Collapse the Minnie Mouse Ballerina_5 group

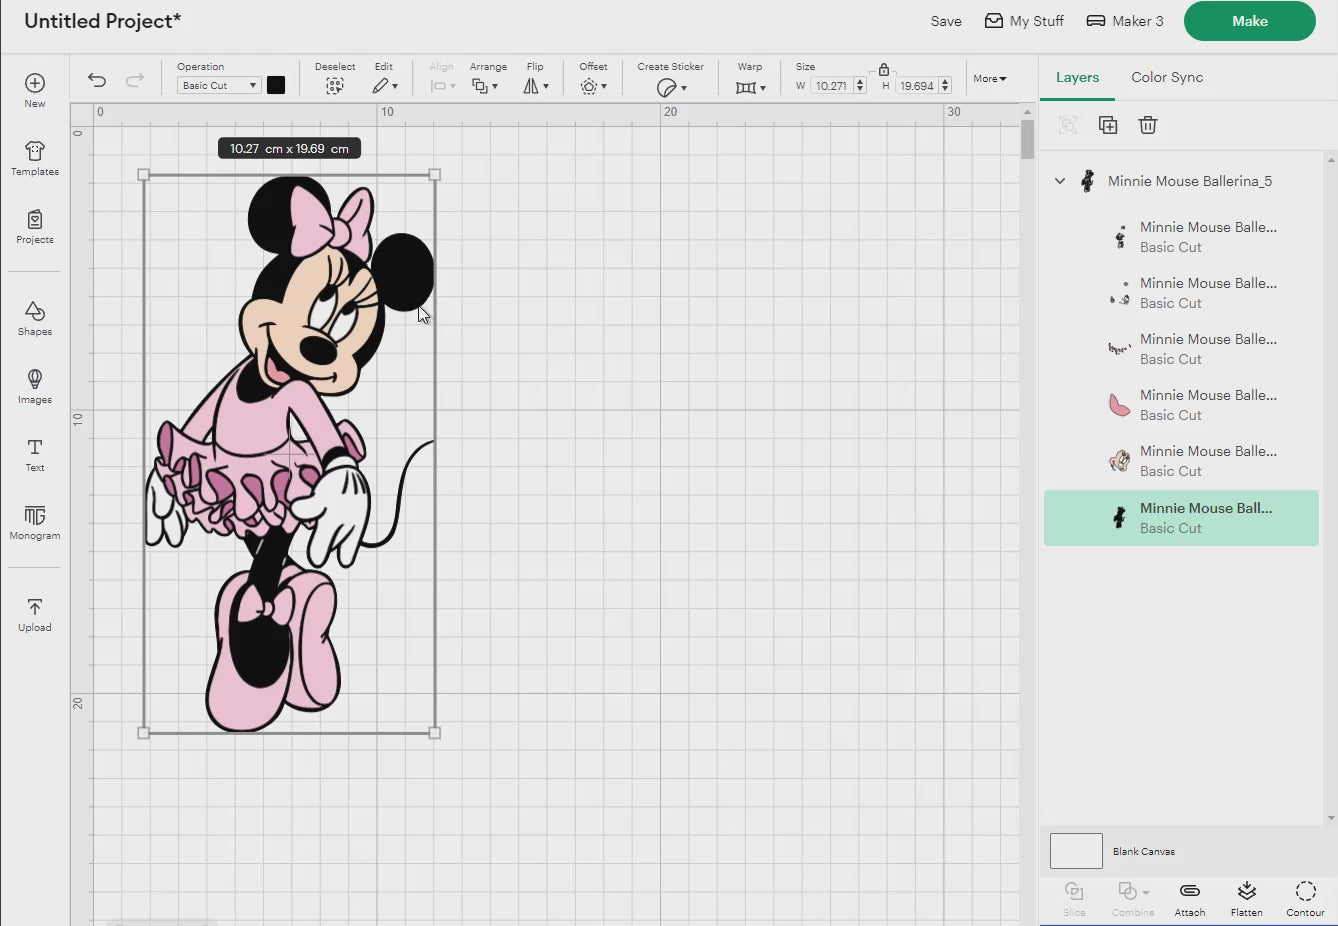pos(1060,181)
